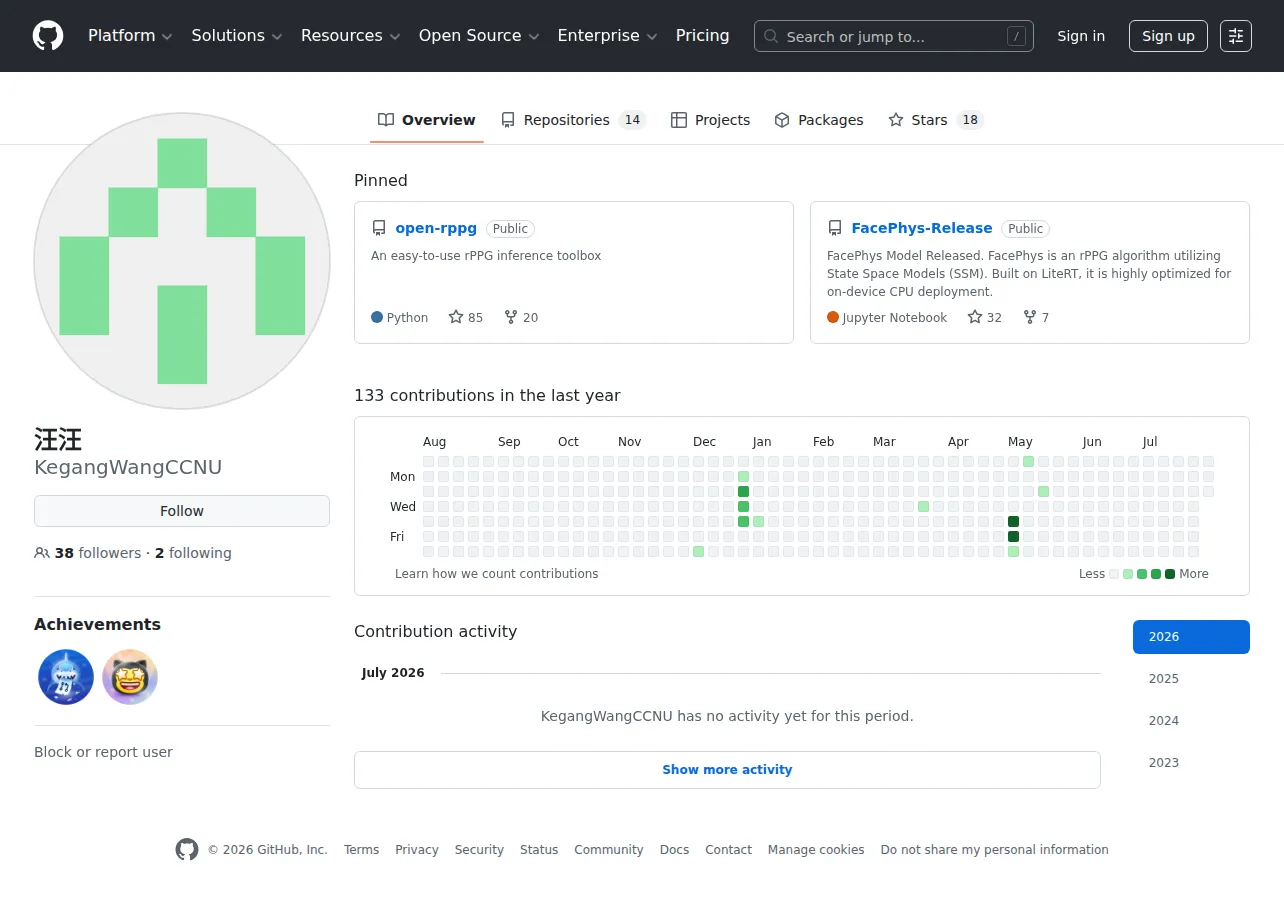Screen dimensions: 1284x903
Task: Switch to the Stars tab
Action: [936, 120]
